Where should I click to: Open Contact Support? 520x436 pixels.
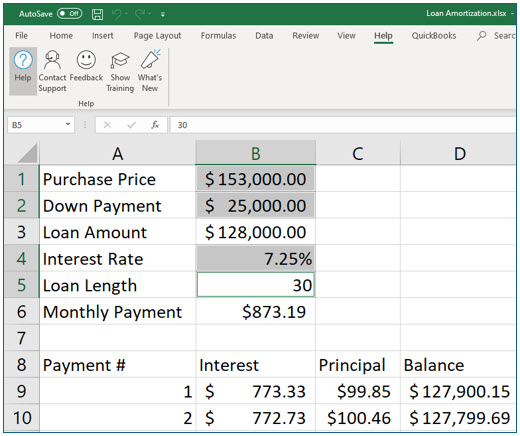52,71
